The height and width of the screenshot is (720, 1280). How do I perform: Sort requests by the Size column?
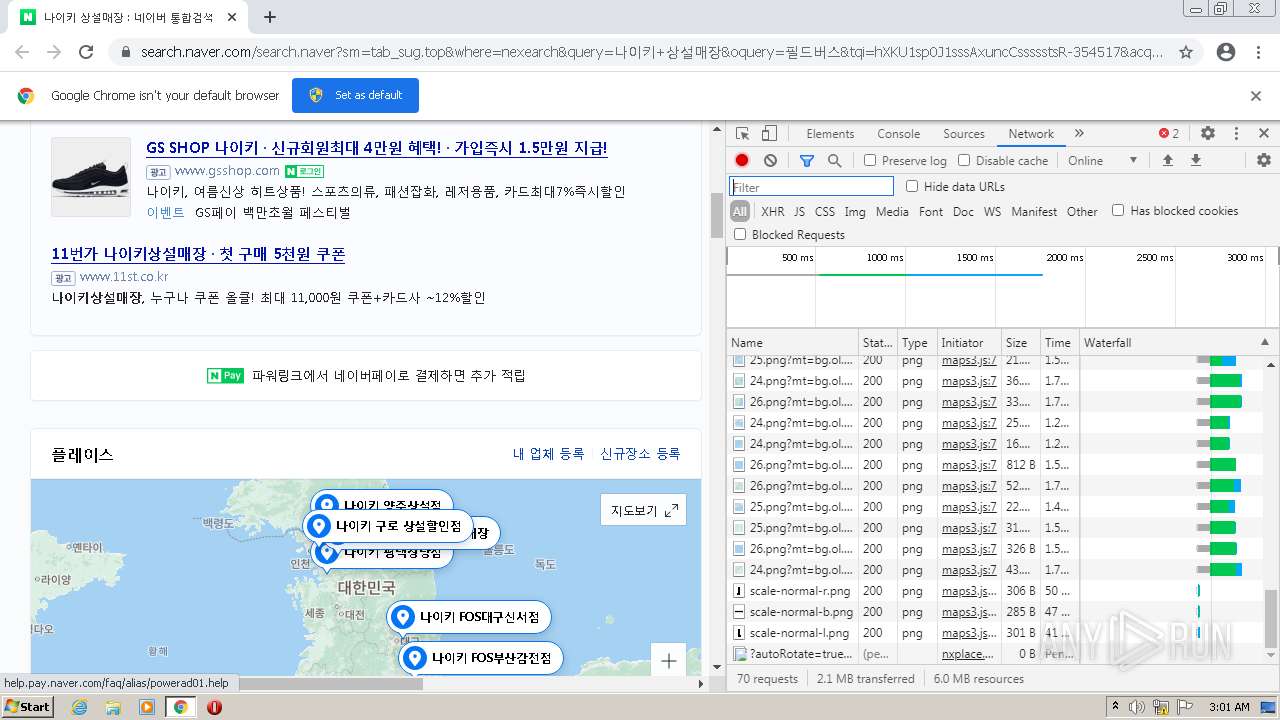1019,342
